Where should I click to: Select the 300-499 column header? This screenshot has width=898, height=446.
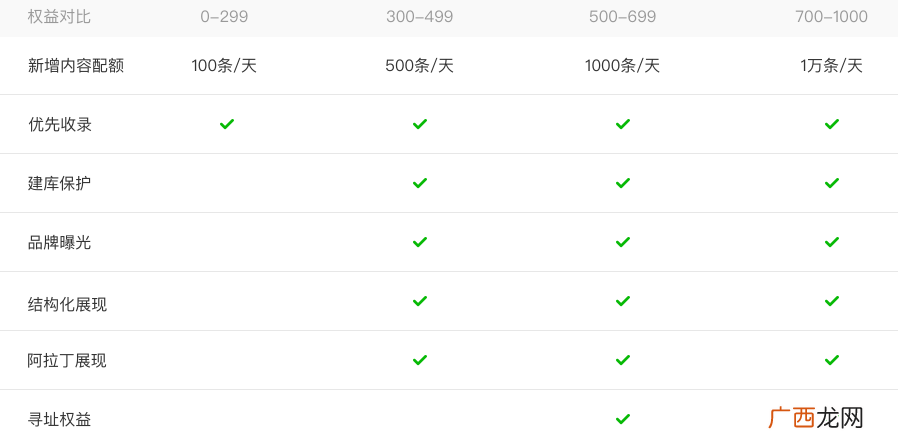pyautogui.click(x=420, y=17)
